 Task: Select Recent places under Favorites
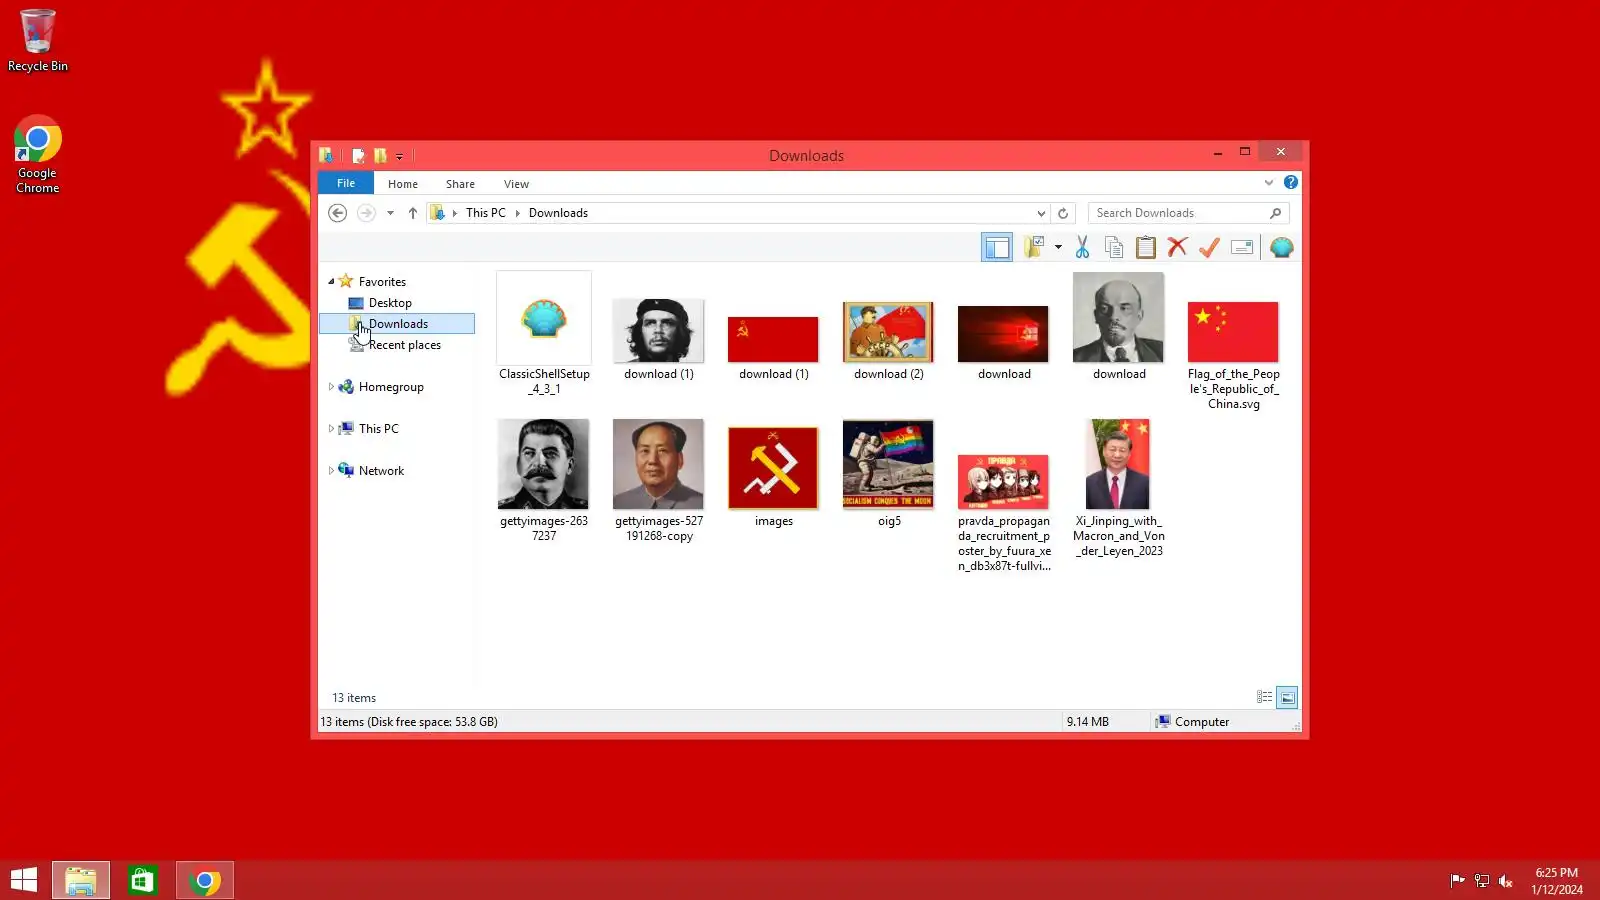(x=404, y=345)
